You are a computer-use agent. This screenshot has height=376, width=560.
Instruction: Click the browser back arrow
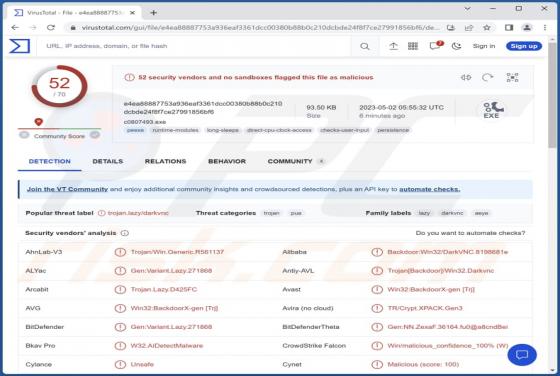[x=15, y=27]
